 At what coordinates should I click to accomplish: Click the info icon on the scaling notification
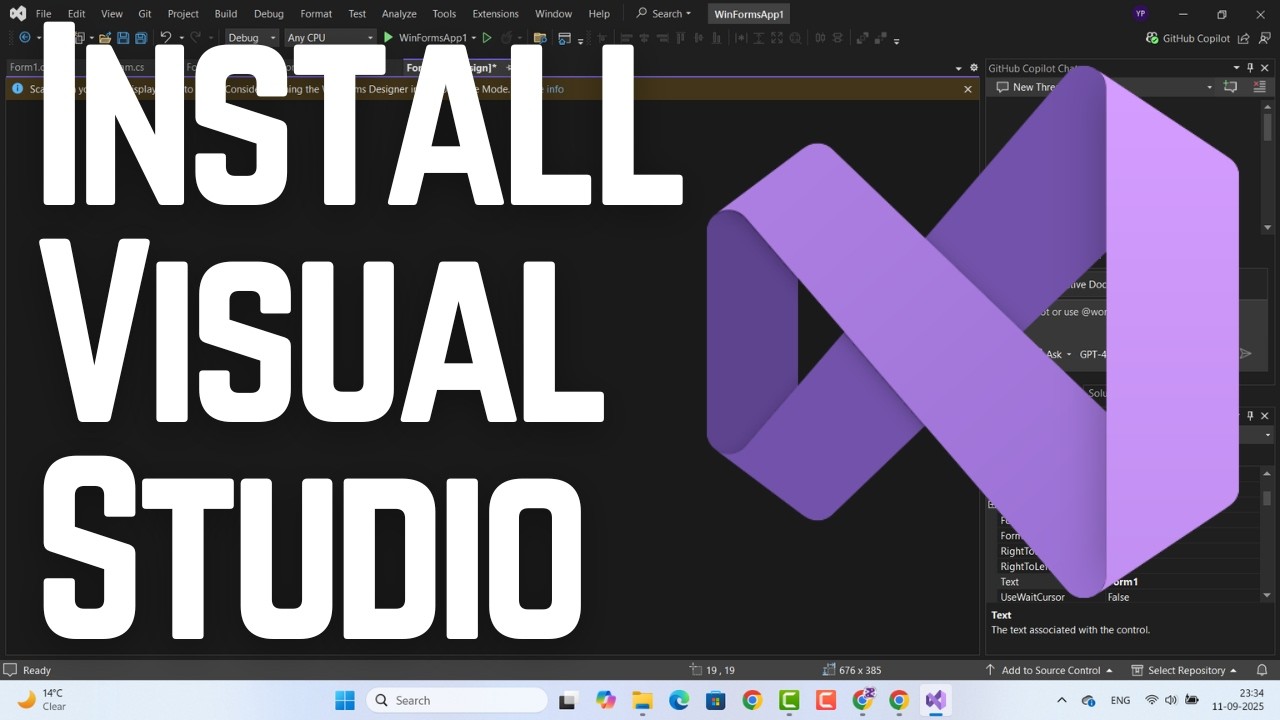click(x=17, y=89)
